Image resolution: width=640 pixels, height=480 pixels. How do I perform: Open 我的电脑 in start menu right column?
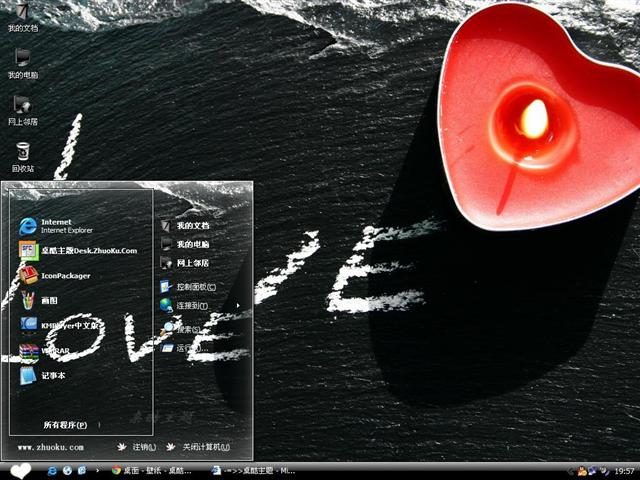pos(185,244)
